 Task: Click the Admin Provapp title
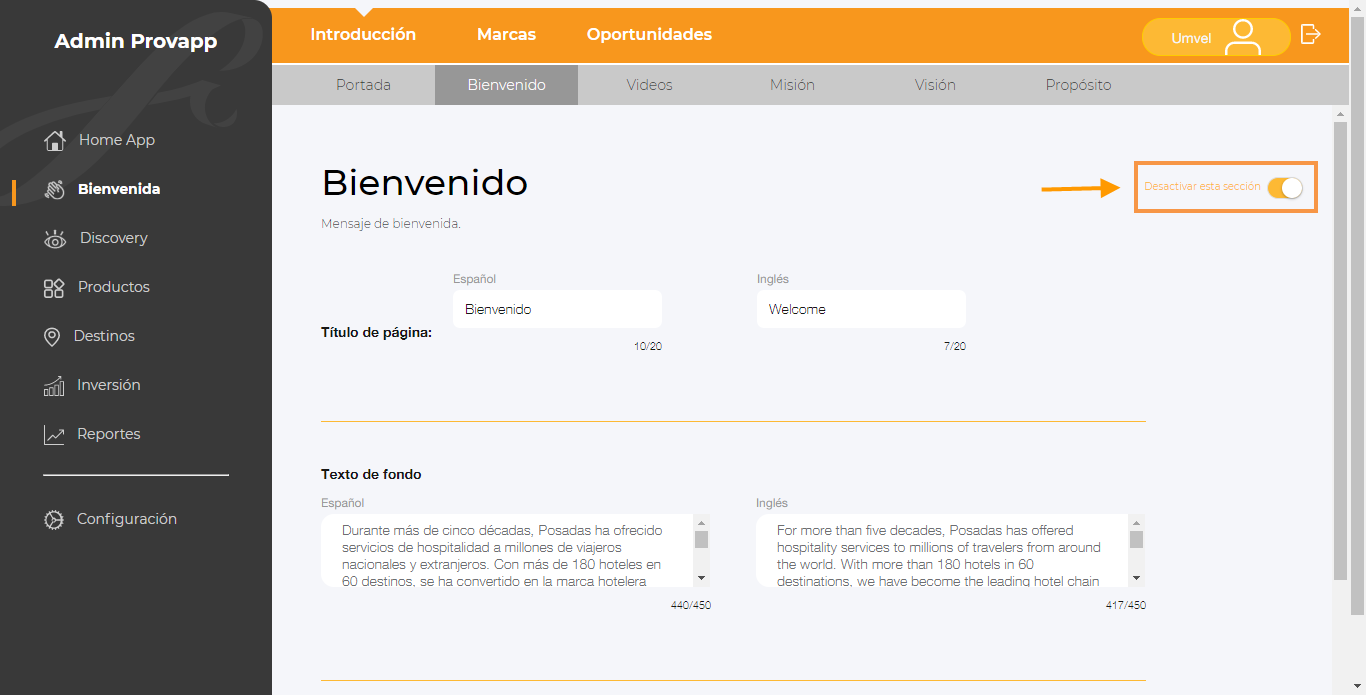[136, 41]
